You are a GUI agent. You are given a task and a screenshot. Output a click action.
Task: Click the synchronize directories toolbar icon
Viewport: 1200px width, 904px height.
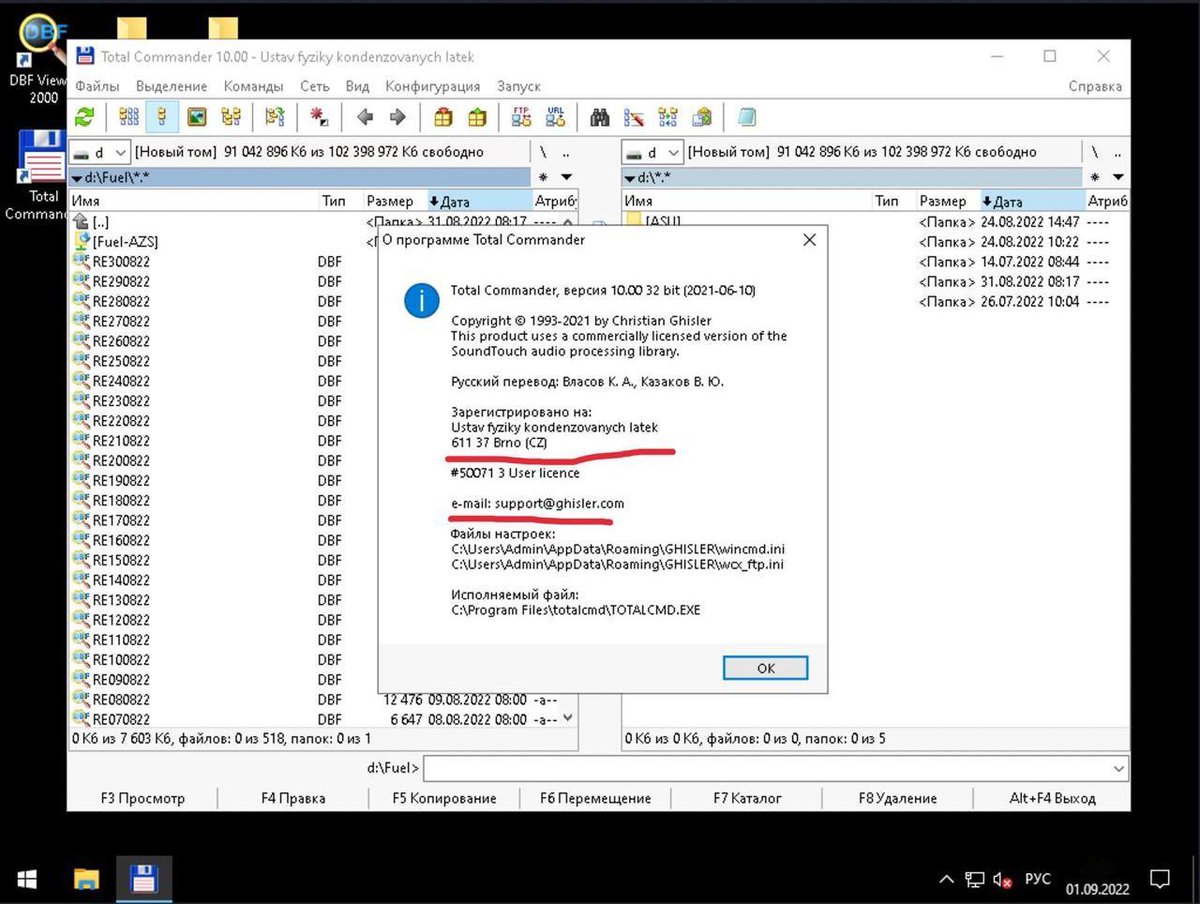(x=668, y=117)
